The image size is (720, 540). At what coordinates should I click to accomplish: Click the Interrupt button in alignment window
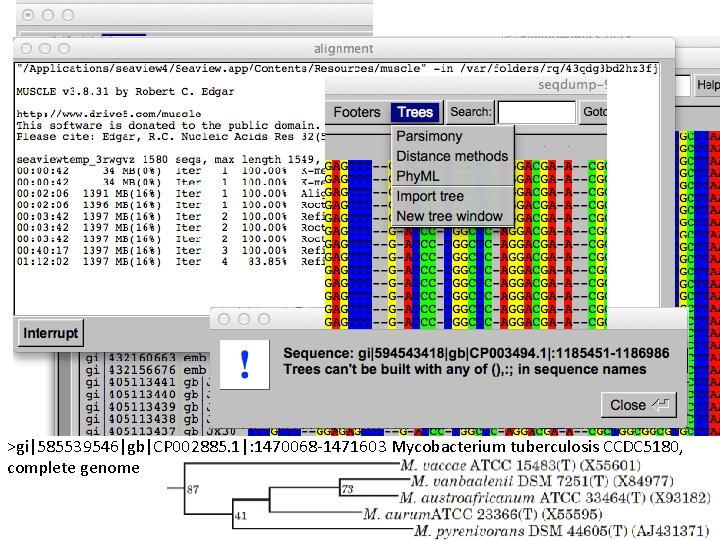pyautogui.click(x=51, y=333)
